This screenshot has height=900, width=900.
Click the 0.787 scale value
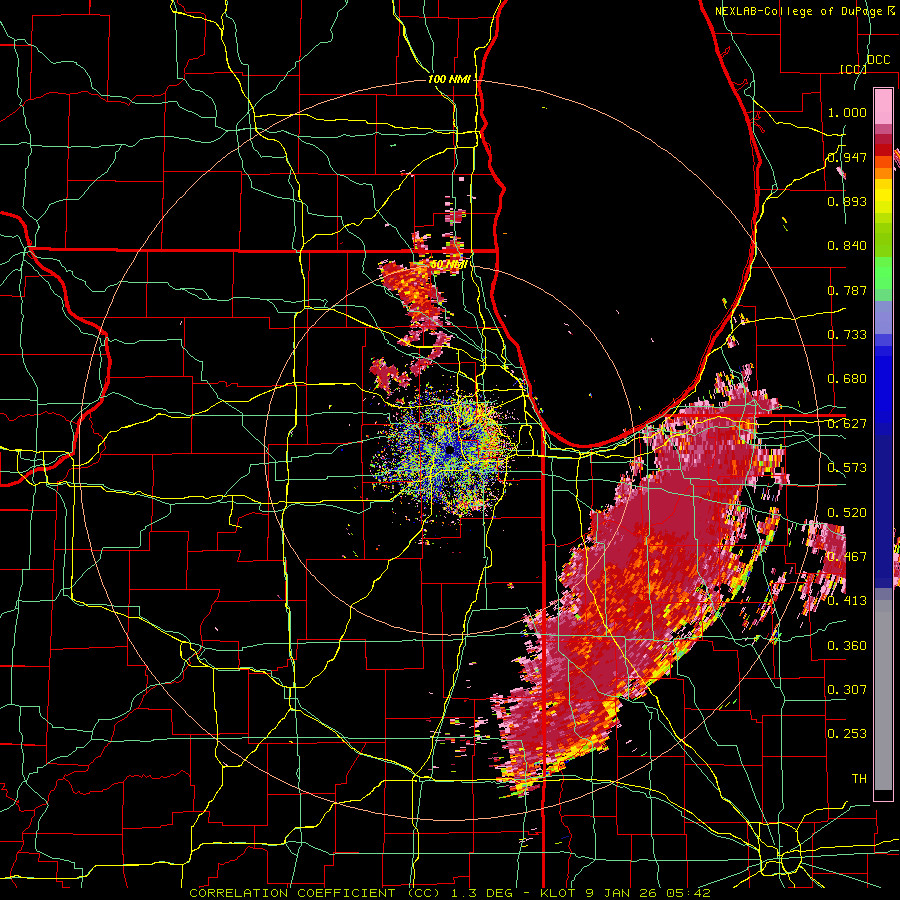point(847,290)
